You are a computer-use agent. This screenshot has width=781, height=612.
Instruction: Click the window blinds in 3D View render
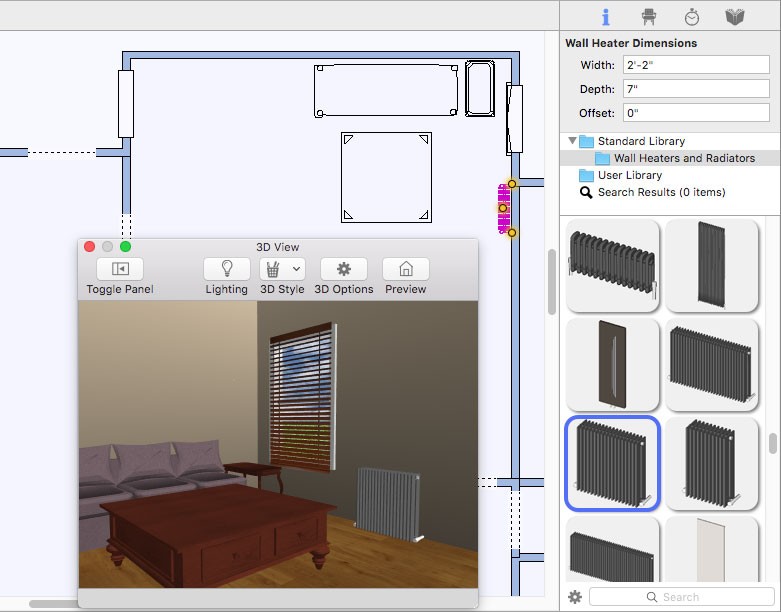point(302,396)
